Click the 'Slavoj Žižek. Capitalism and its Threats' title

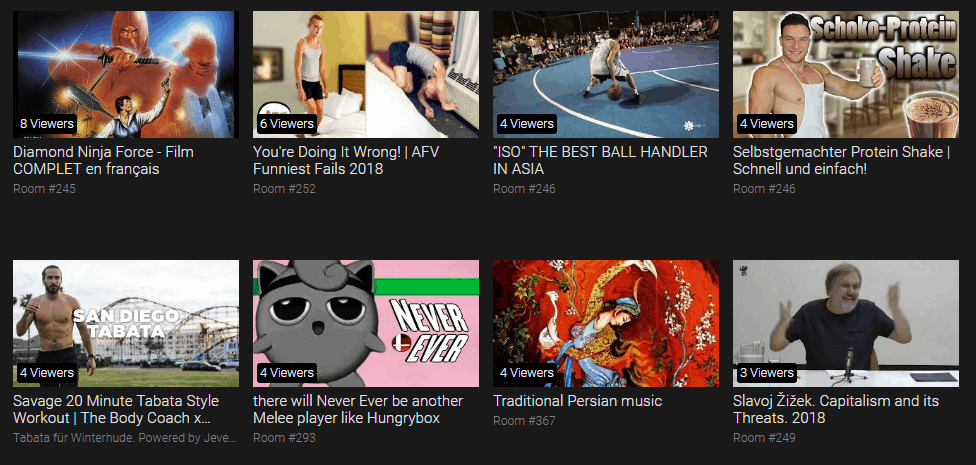[836, 409]
